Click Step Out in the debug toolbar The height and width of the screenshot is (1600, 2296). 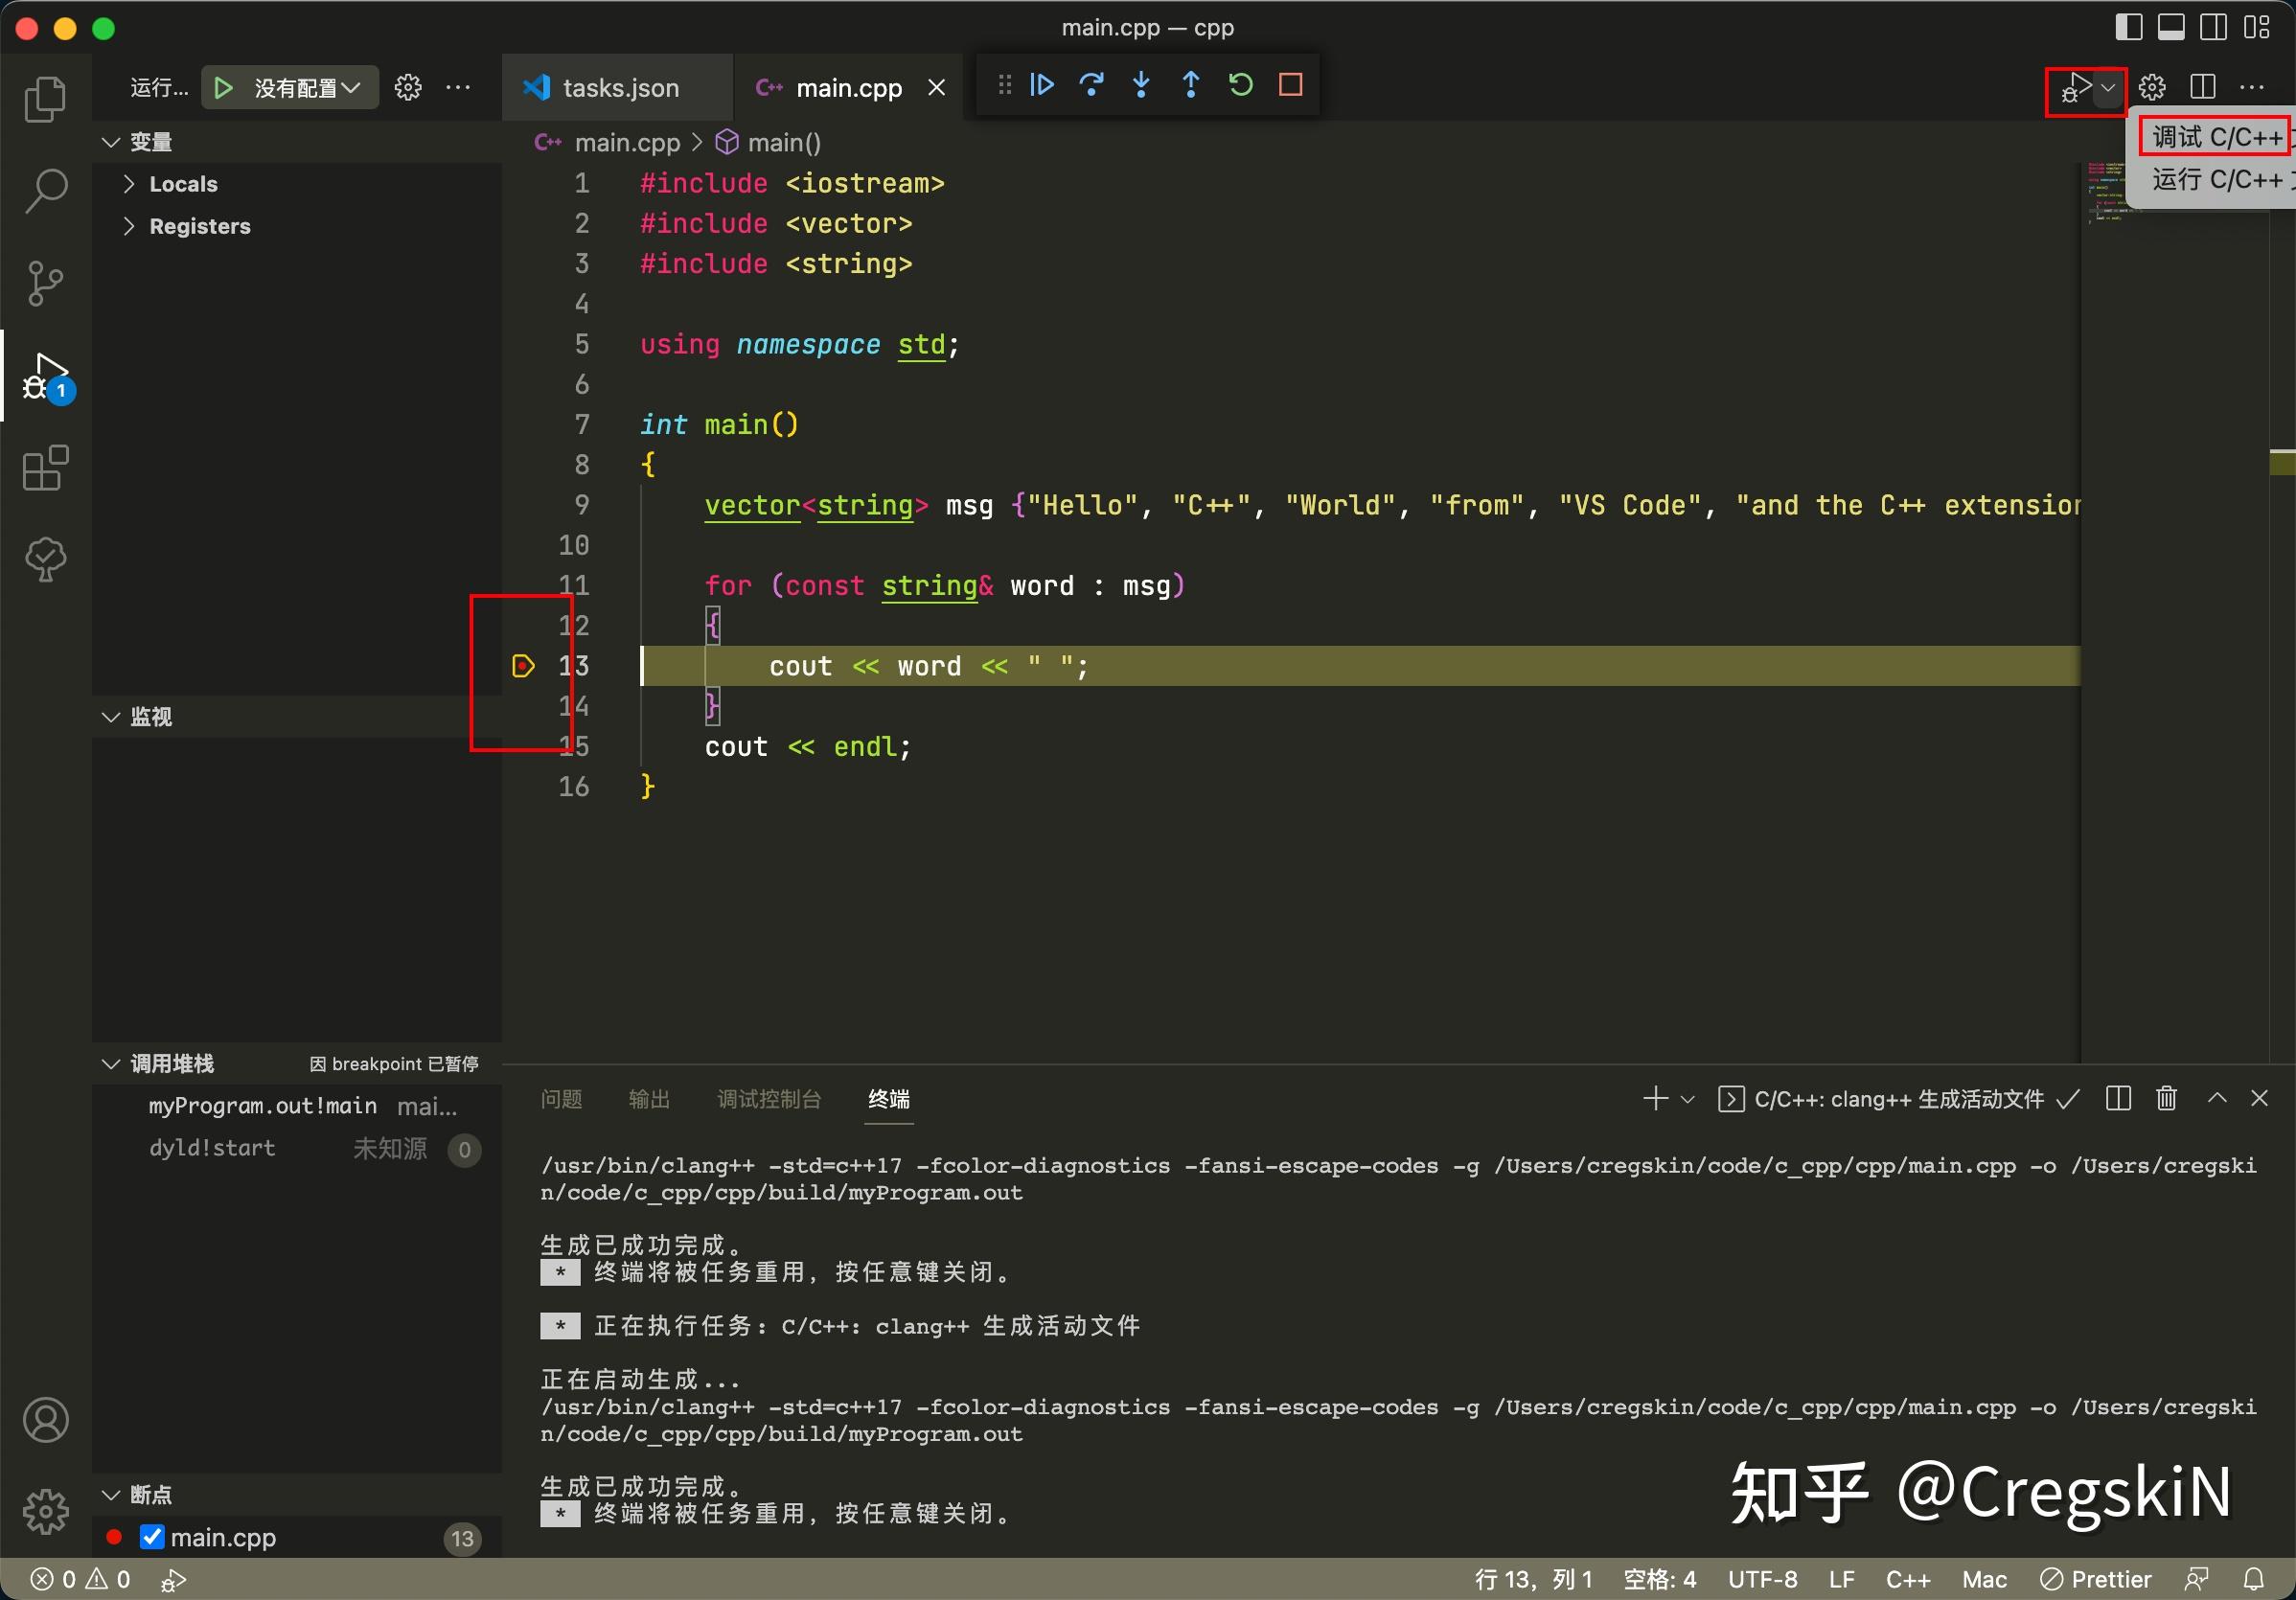1191,85
